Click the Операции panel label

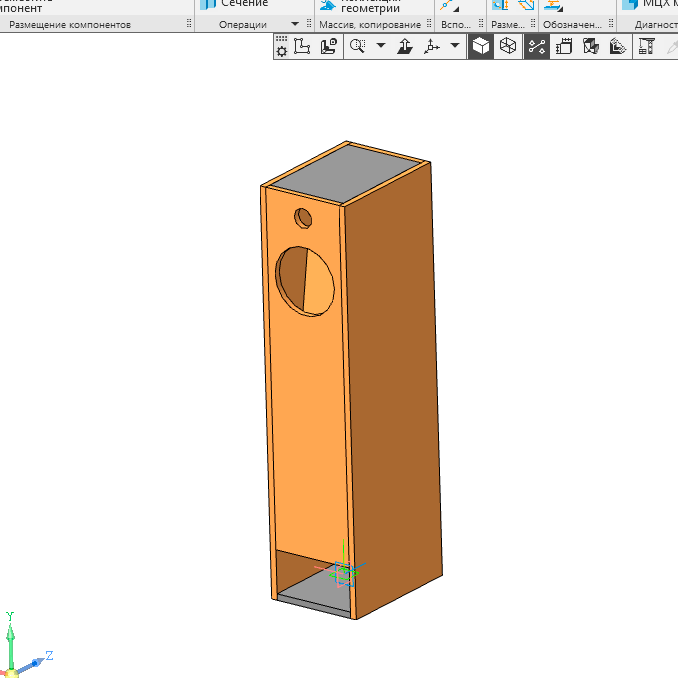tap(243, 25)
